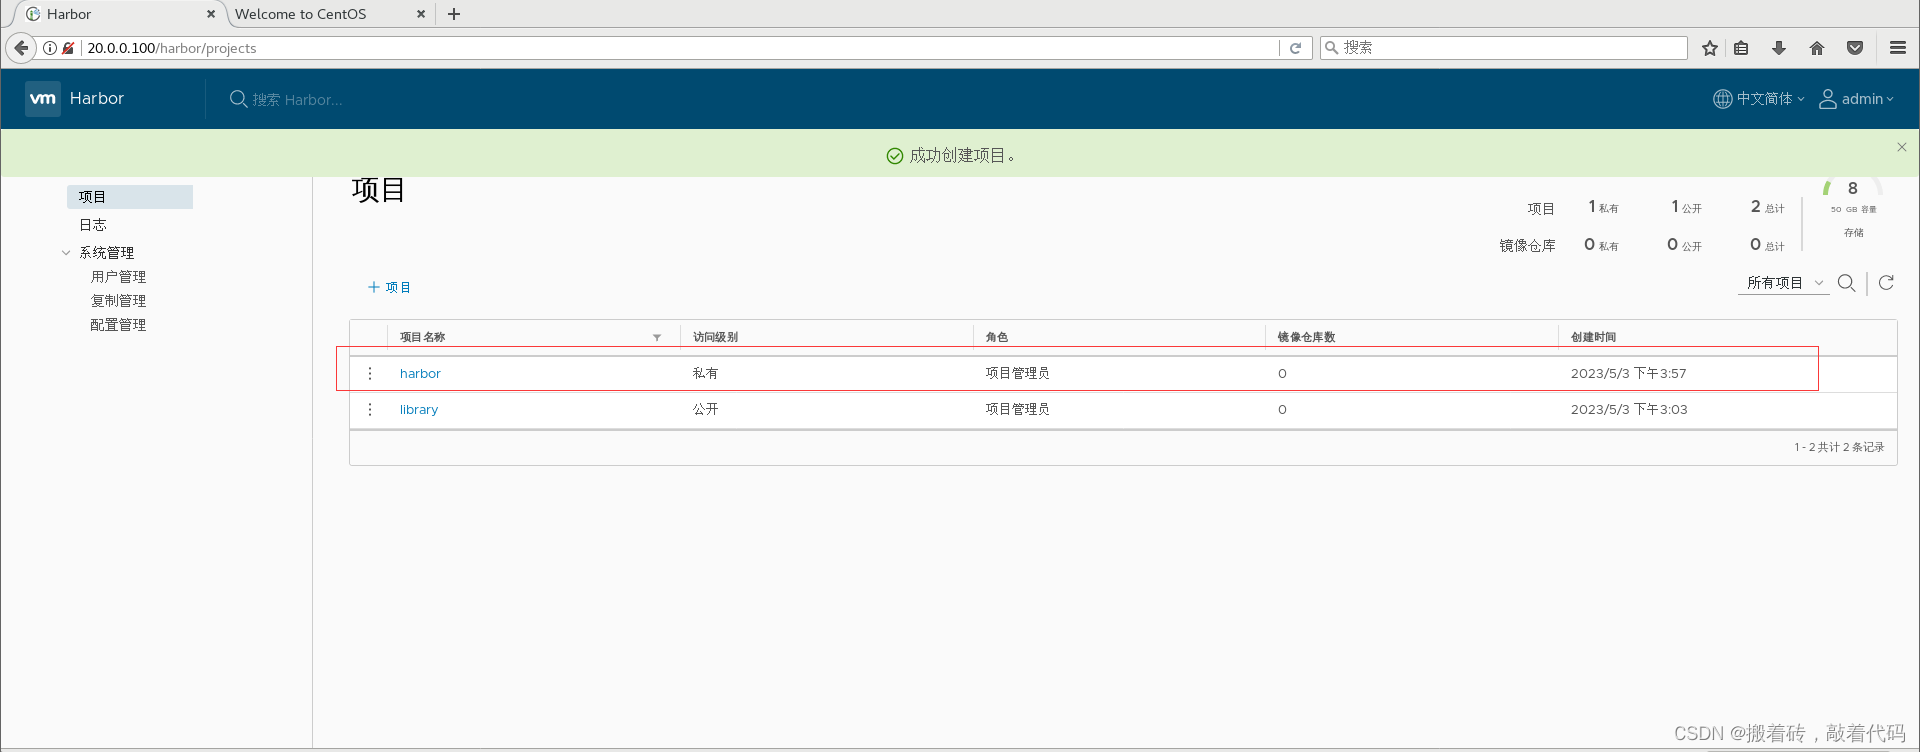Click the 2023/5/3 下午3:03 creation time
Viewport: 1920px width, 752px height.
tap(1629, 409)
